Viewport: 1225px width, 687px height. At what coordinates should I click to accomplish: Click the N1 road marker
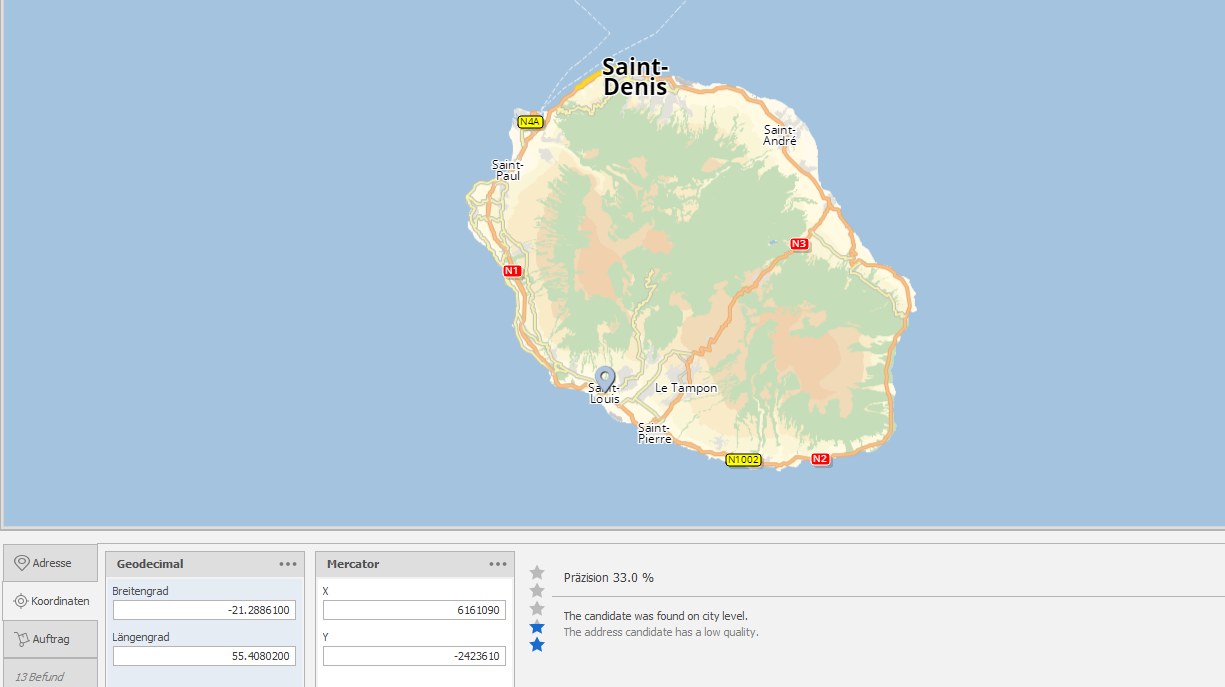[x=512, y=271]
